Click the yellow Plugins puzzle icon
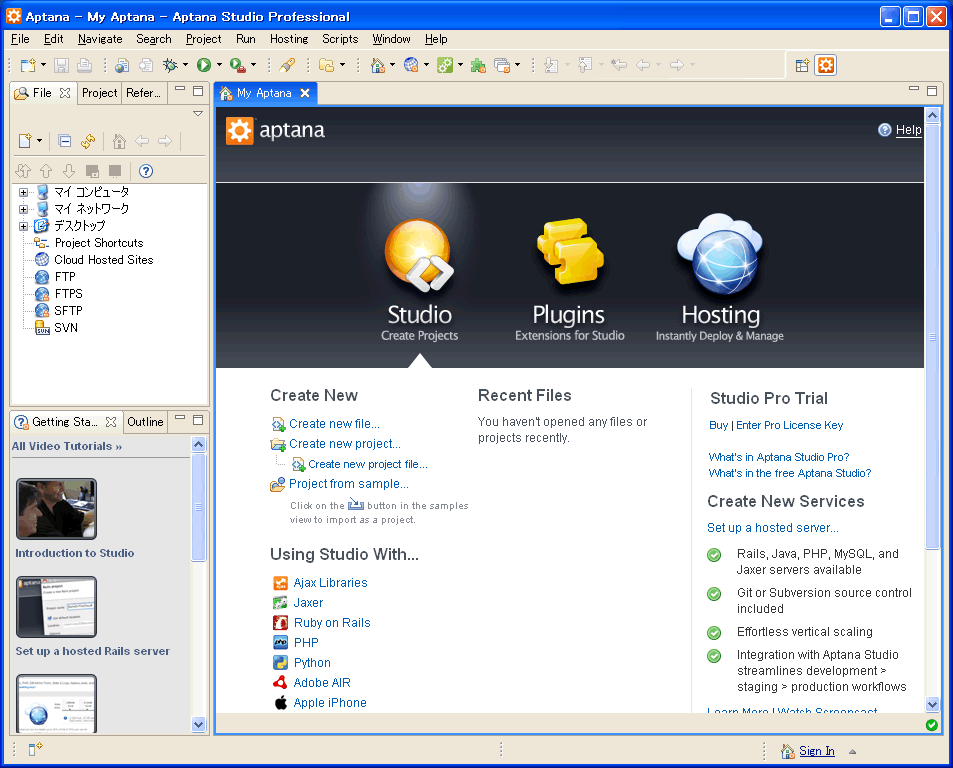The height and width of the screenshot is (768, 953). 569,251
